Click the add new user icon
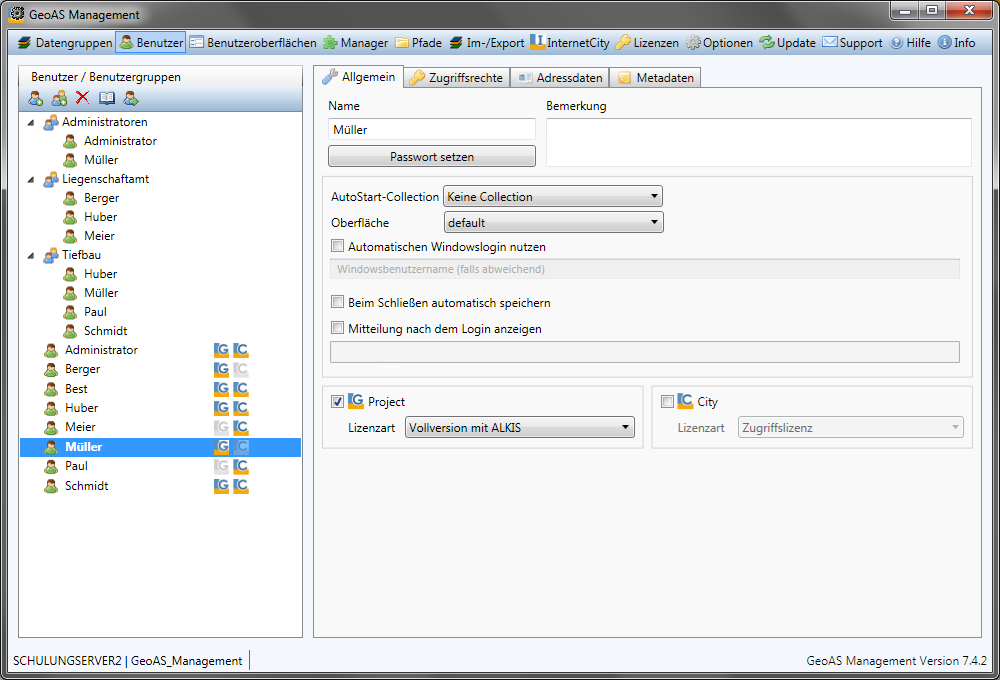1000x680 pixels. click(x=35, y=98)
